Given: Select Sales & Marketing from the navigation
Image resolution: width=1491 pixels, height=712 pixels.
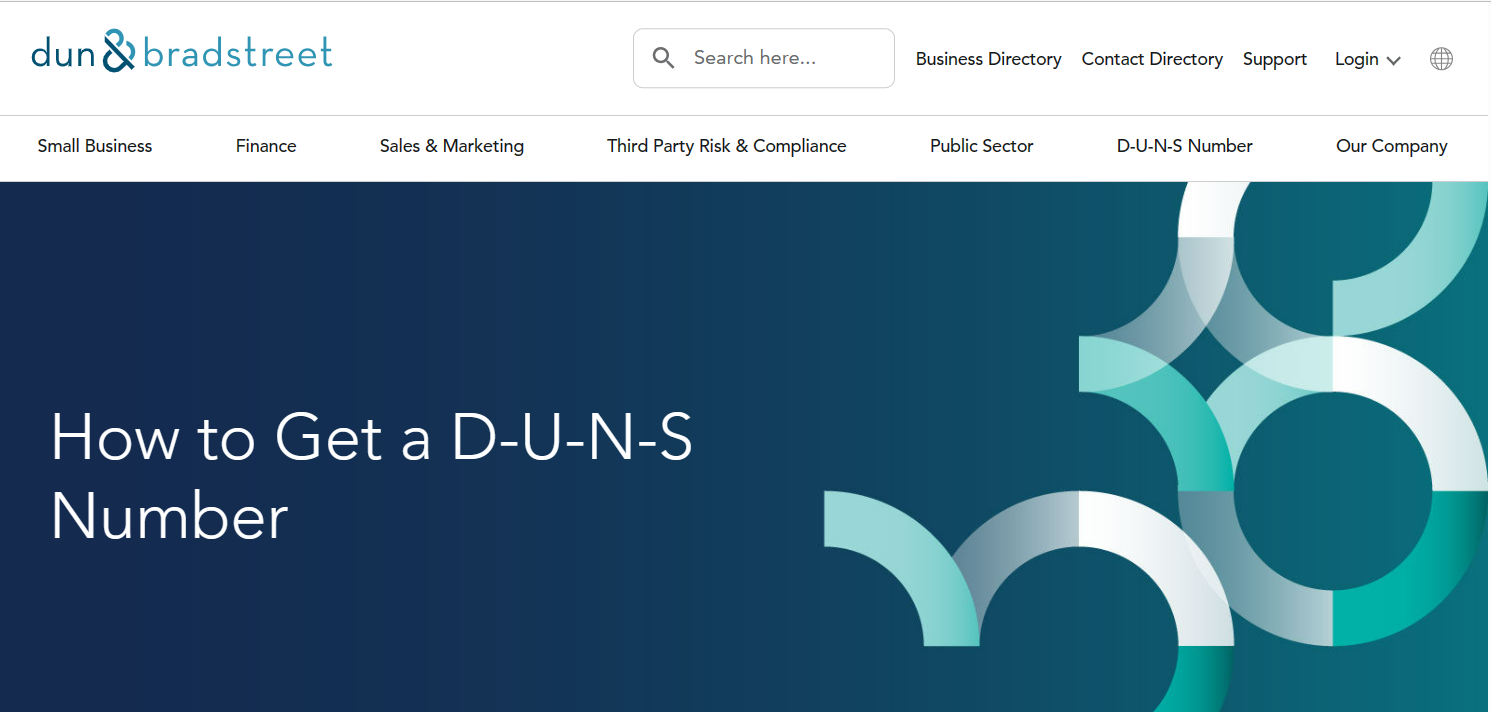Looking at the screenshot, I should tap(451, 146).
